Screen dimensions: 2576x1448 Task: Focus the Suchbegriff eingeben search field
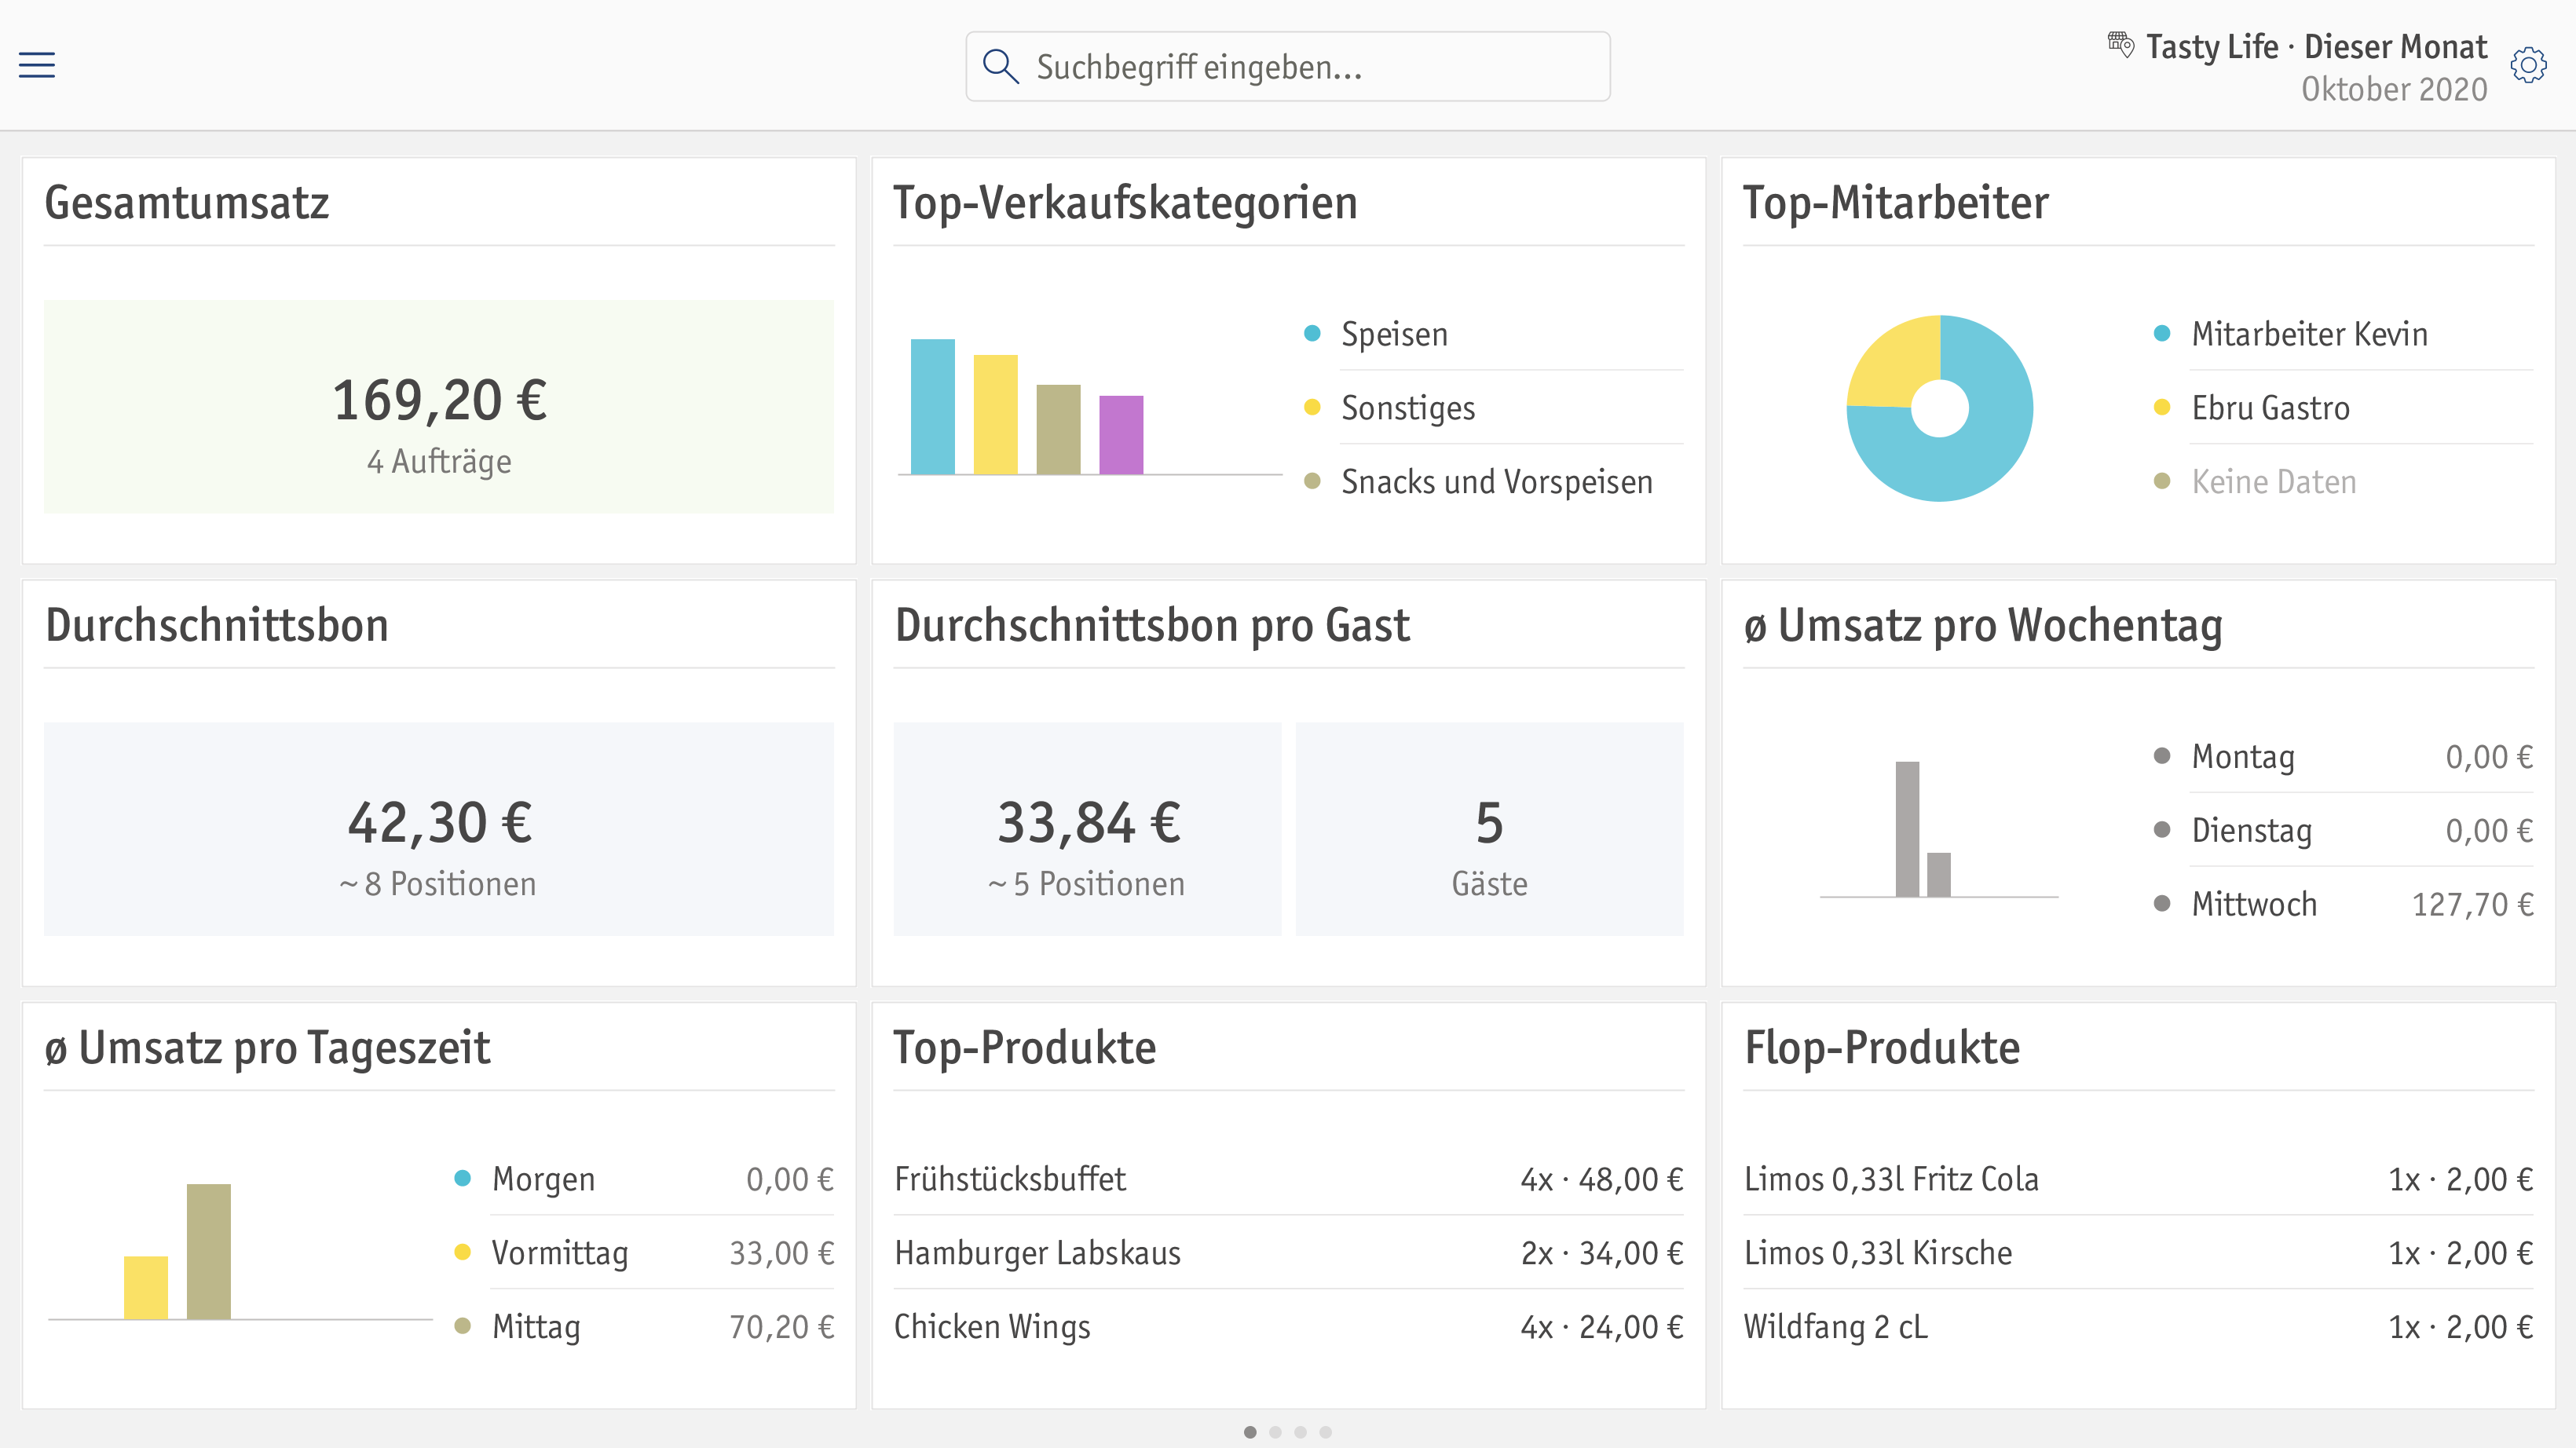tap(1288, 66)
